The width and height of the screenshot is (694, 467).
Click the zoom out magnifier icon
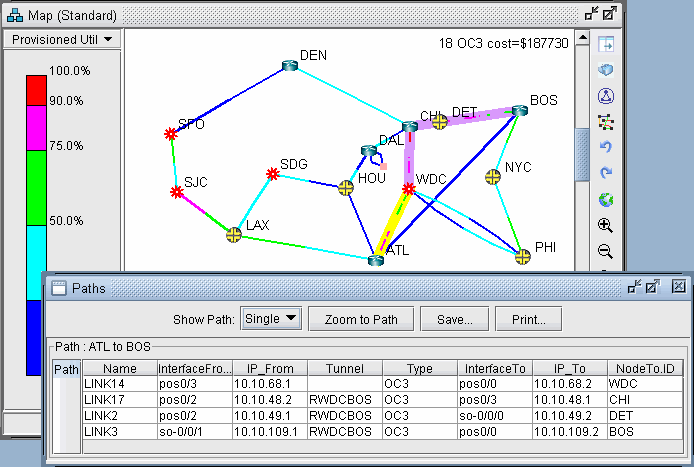coord(605,251)
